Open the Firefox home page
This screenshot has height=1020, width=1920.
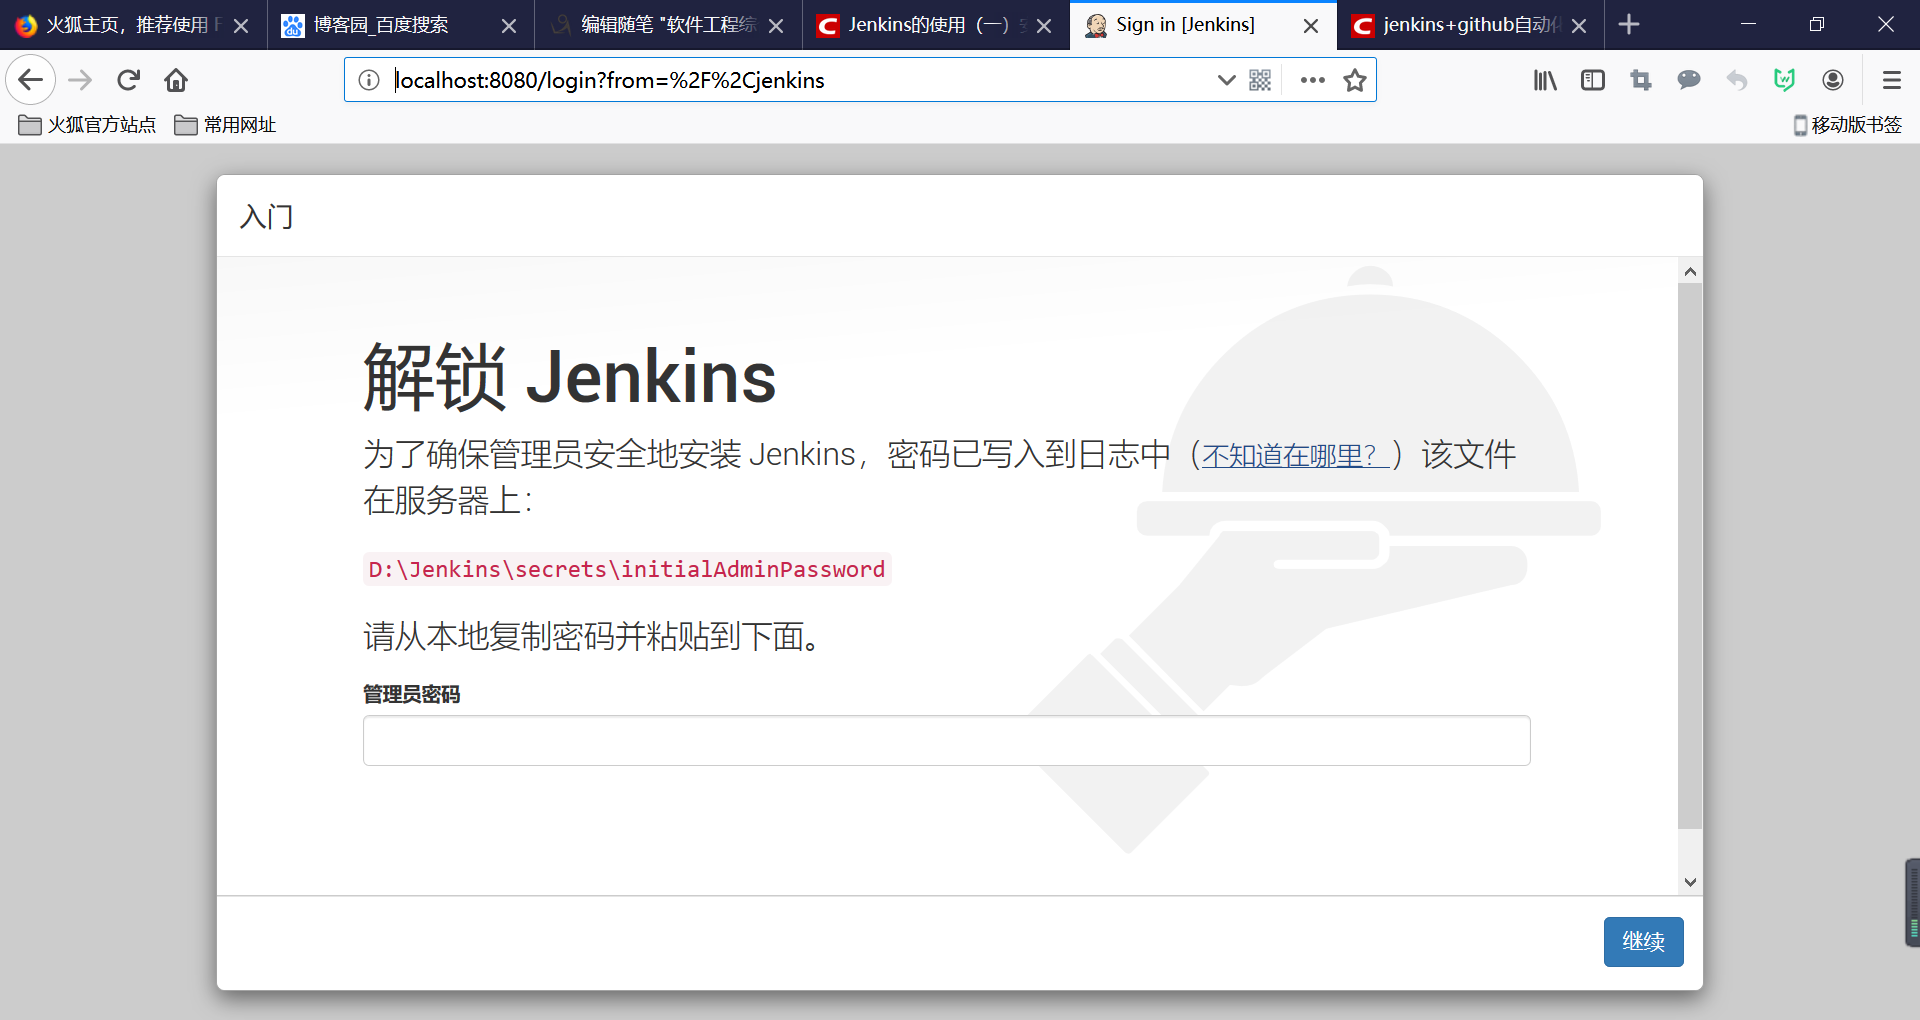pyautogui.click(x=176, y=80)
